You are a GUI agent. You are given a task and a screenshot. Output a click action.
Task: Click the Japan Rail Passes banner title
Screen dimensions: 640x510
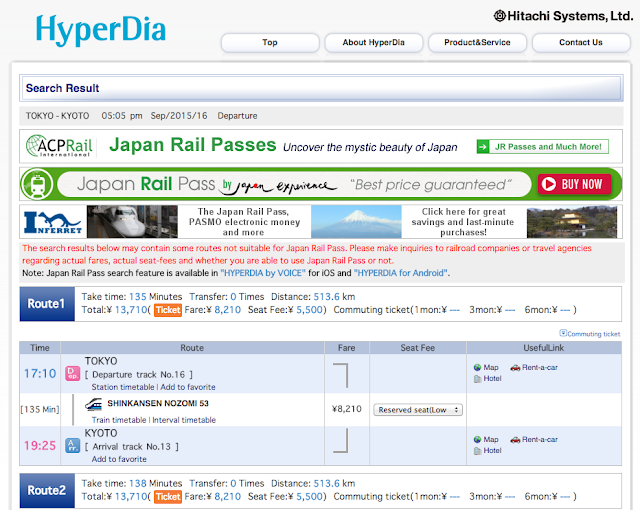tap(193, 145)
